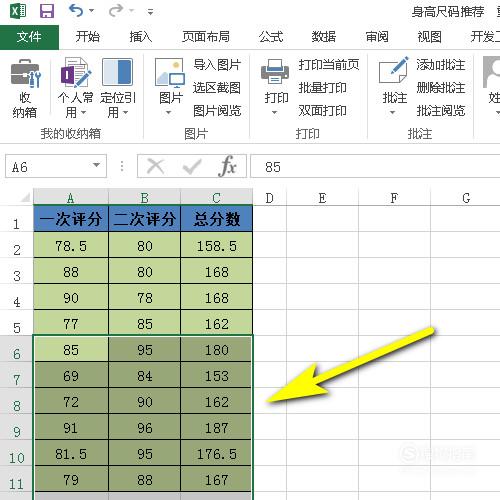Click cell containing 187

pyautogui.click(x=216, y=427)
